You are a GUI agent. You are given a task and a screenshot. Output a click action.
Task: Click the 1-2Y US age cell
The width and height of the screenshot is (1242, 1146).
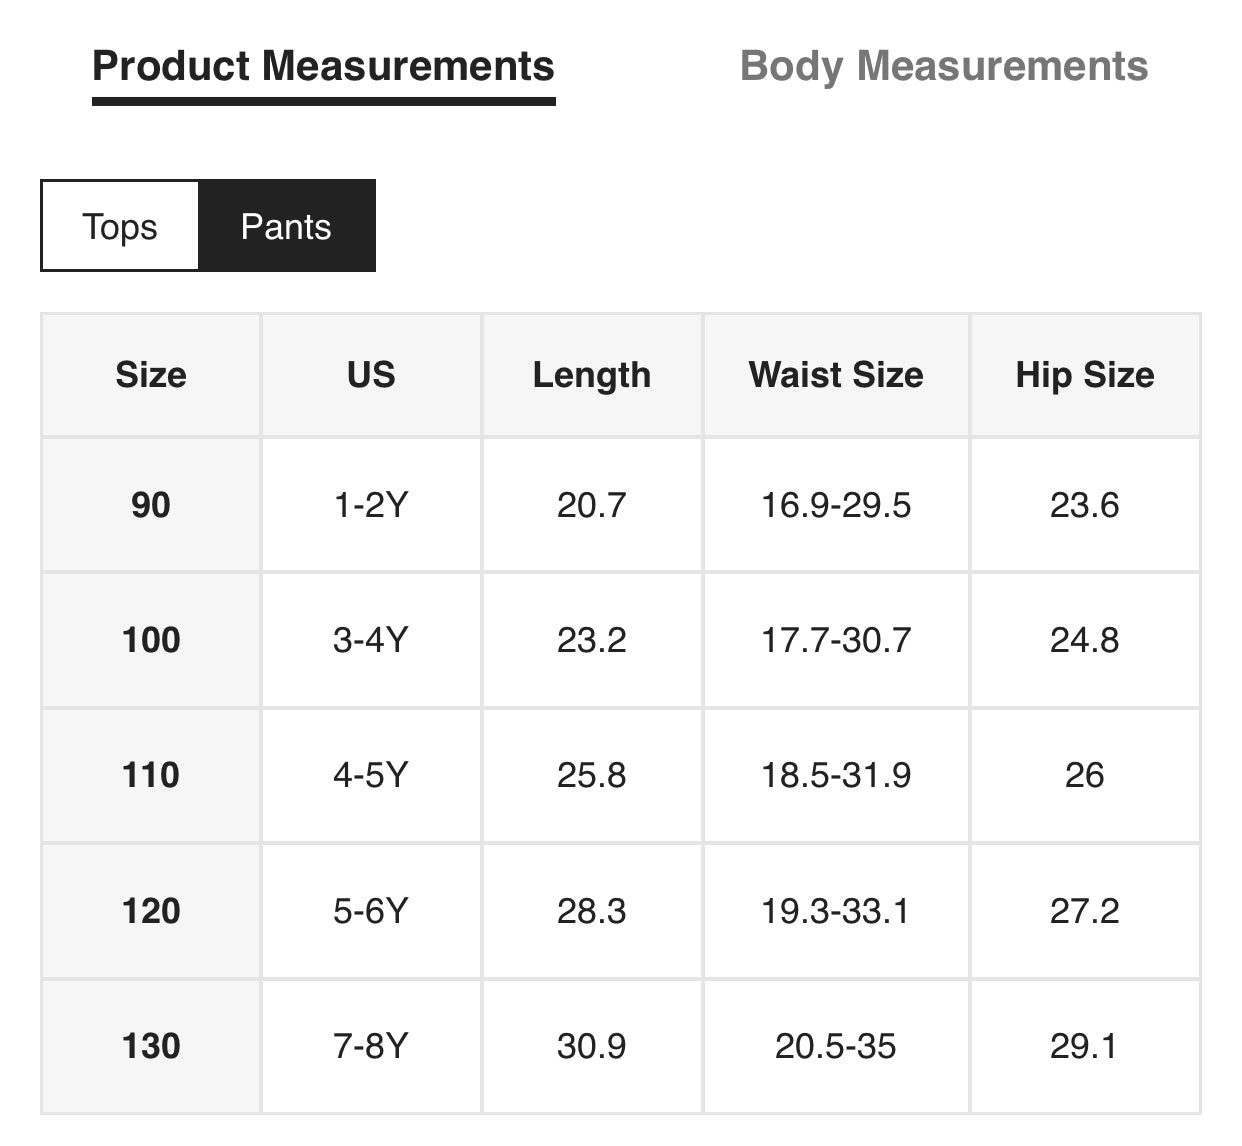point(371,505)
